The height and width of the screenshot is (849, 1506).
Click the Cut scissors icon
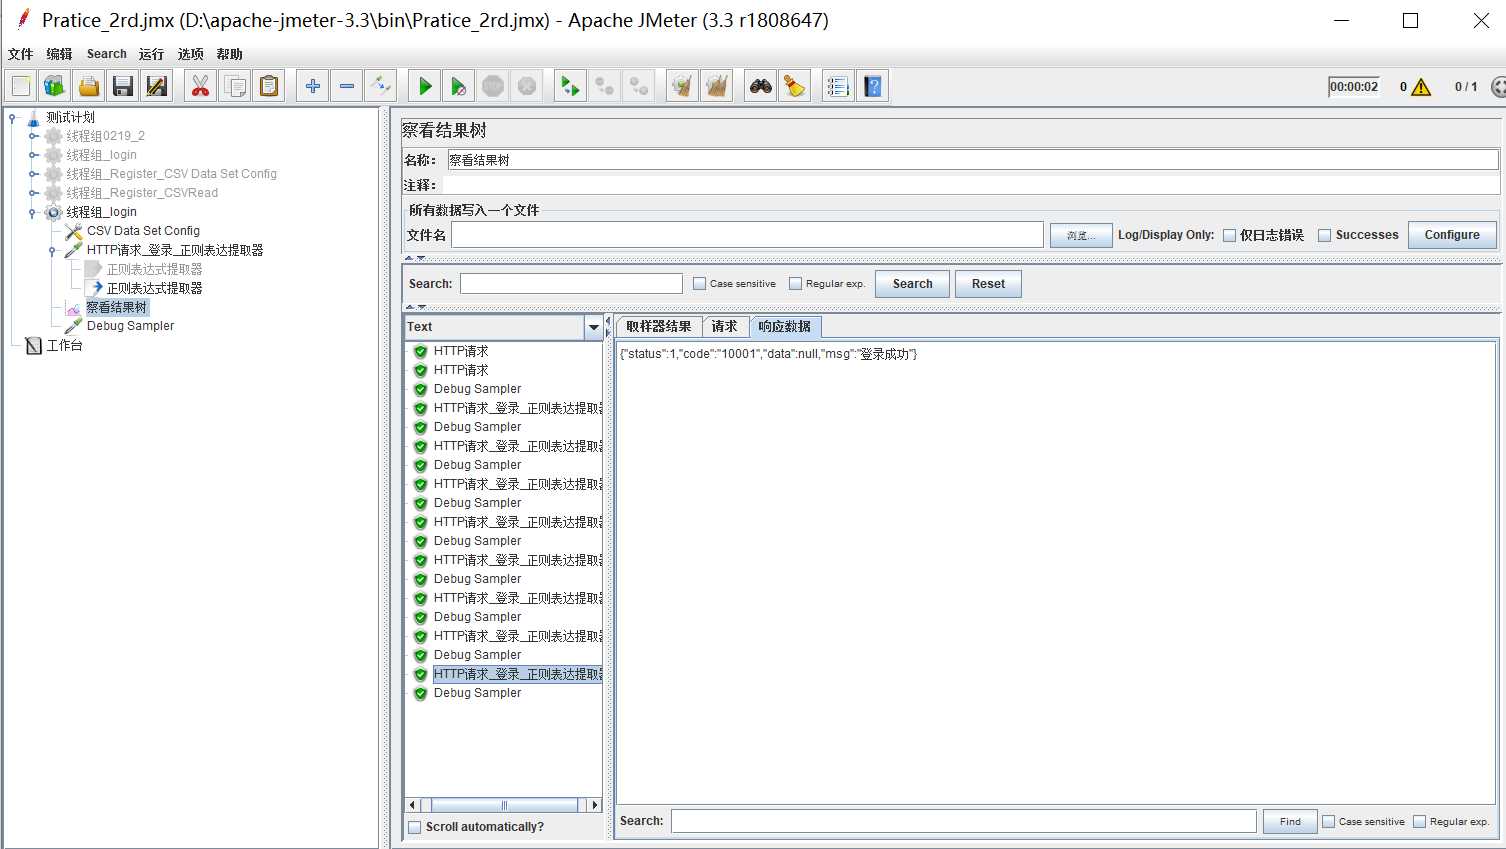200,87
